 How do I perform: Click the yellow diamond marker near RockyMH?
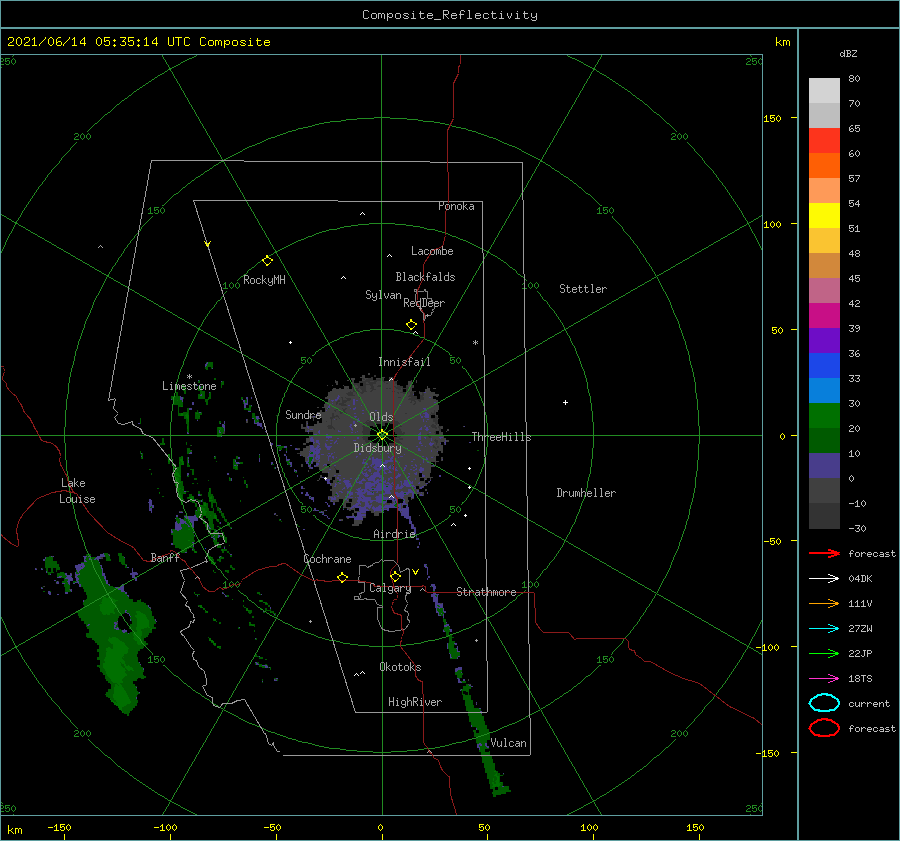point(267,261)
